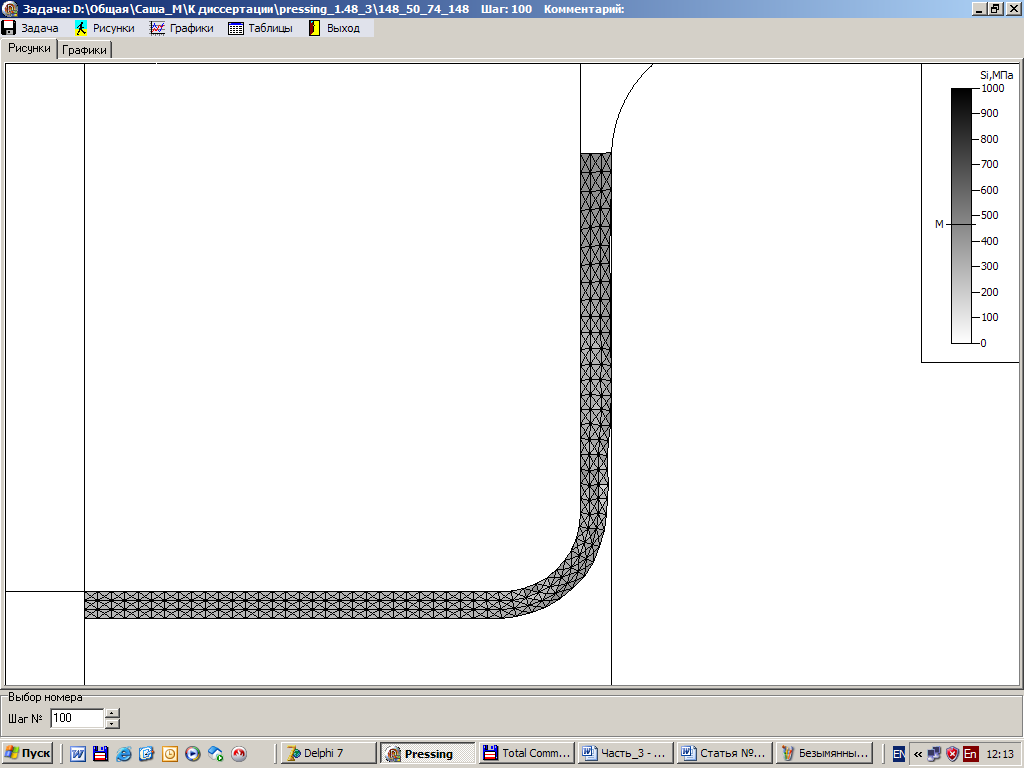Open the Рисунки menu with the runner icon
This screenshot has width=1024, height=768.
pyautogui.click(x=104, y=28)
